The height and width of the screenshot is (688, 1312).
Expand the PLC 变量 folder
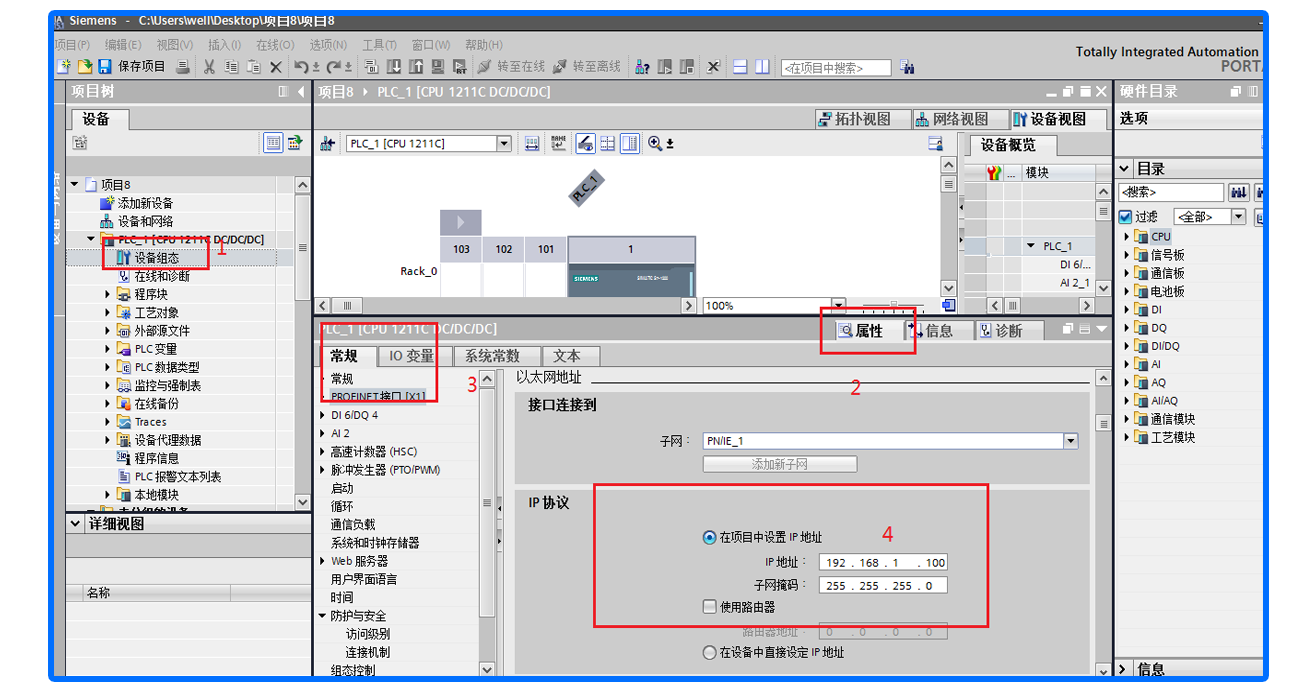click(x=109, y=349)
